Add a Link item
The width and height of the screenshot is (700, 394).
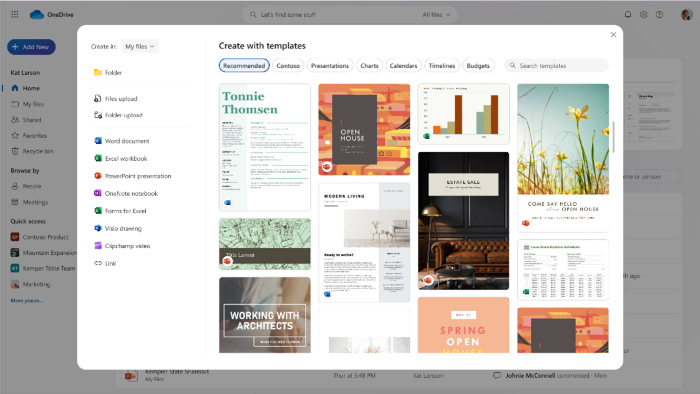pyautogui.click(x=105, y=263)
